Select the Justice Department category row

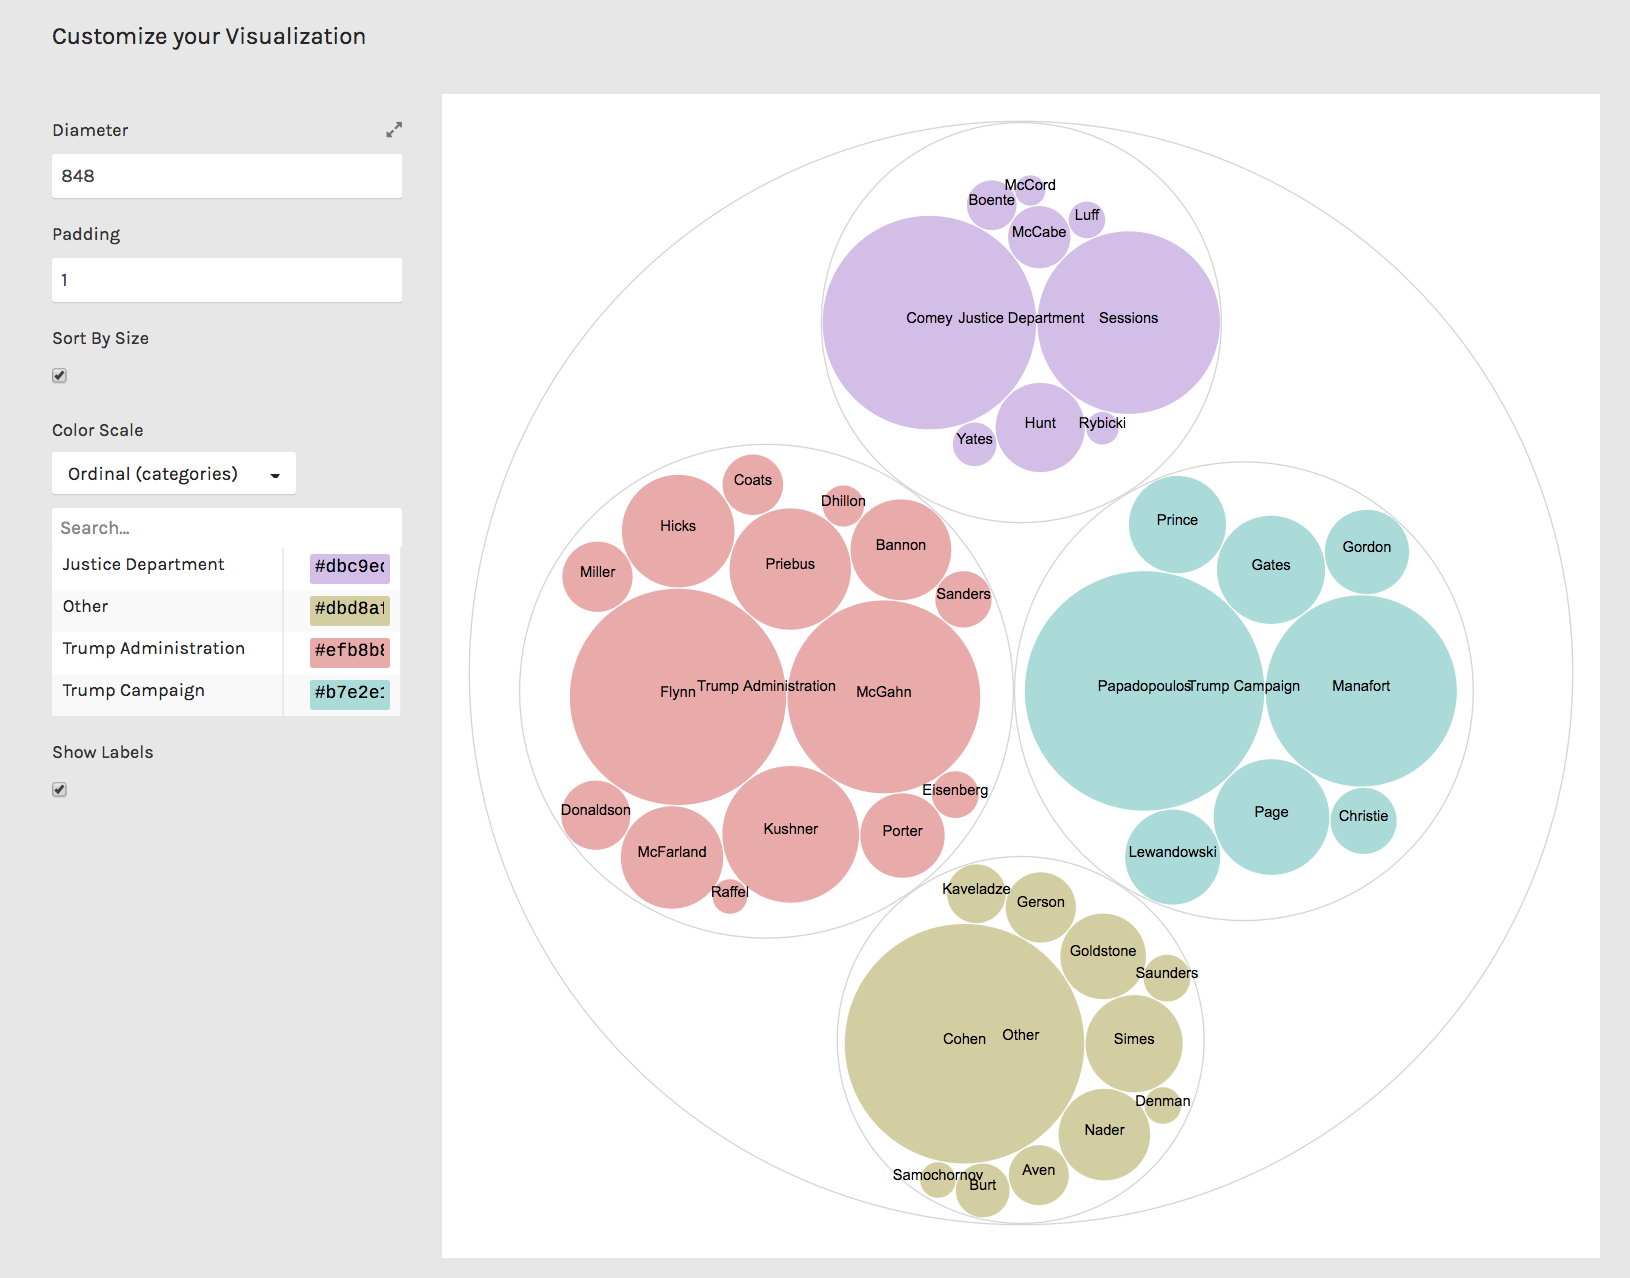tap(143, 565)
